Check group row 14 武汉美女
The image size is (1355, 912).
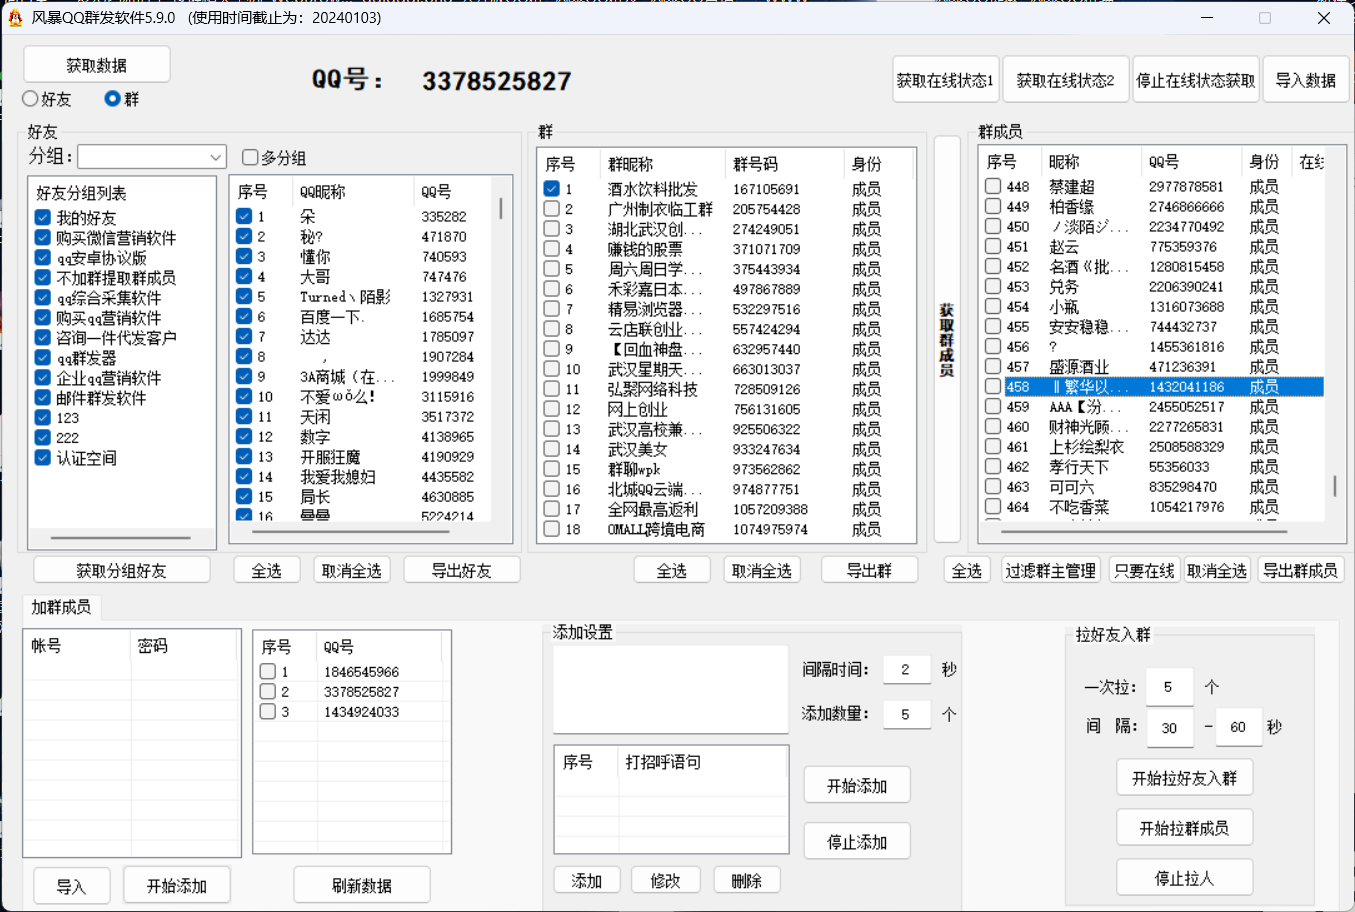(x=551, y=448)
